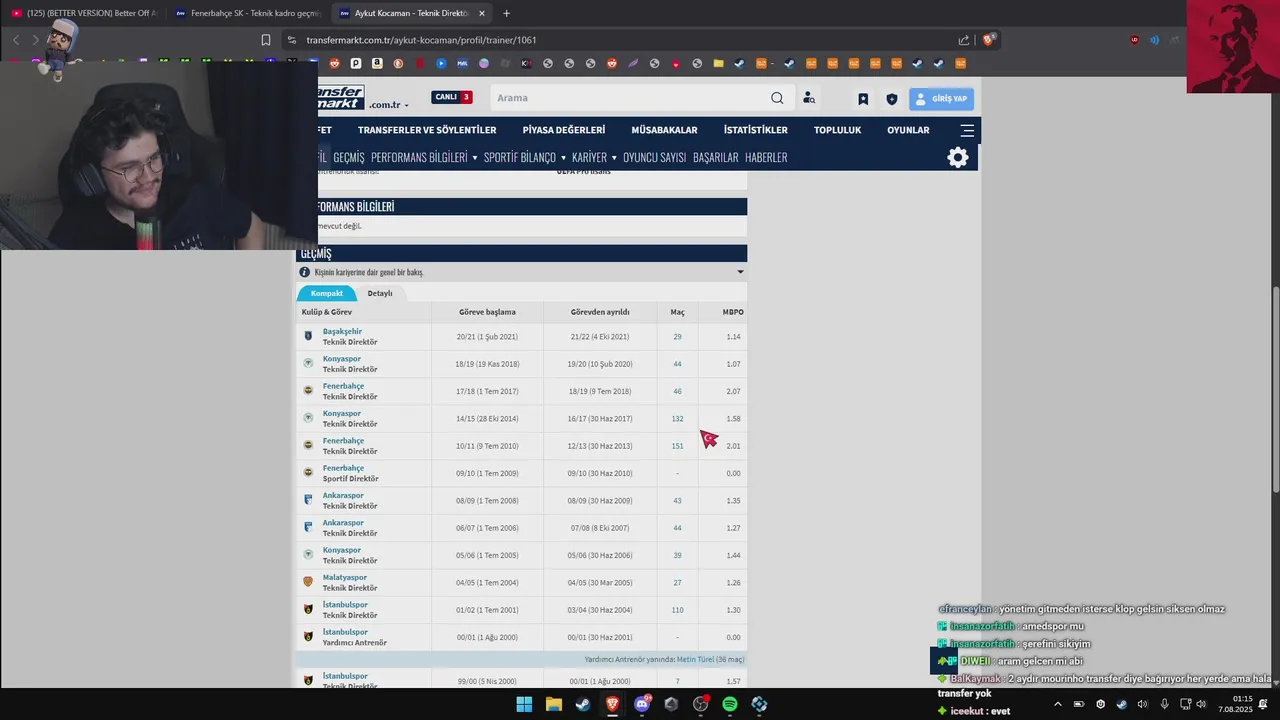The height and width of the screenshot is (720, 1280).
Task: Click the Göreve başlama column header
Action: pos(487,312)
